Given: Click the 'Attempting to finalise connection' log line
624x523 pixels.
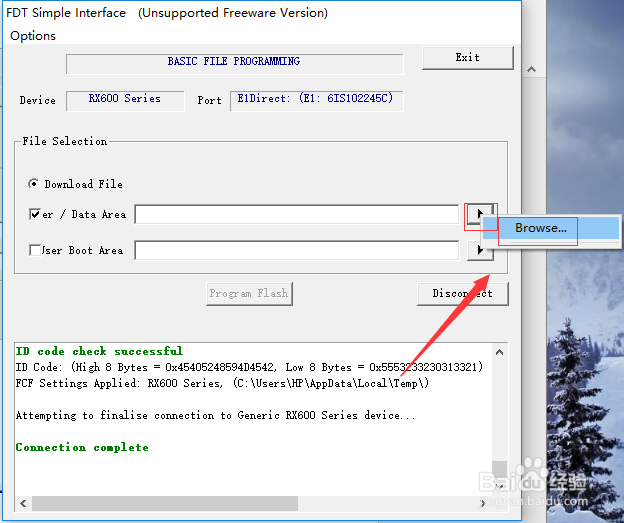Looking at the screenshot, I should point(215,415).
